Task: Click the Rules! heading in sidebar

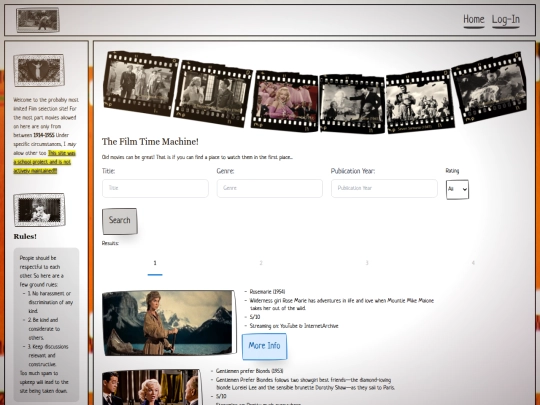Action: coord(25,237)
